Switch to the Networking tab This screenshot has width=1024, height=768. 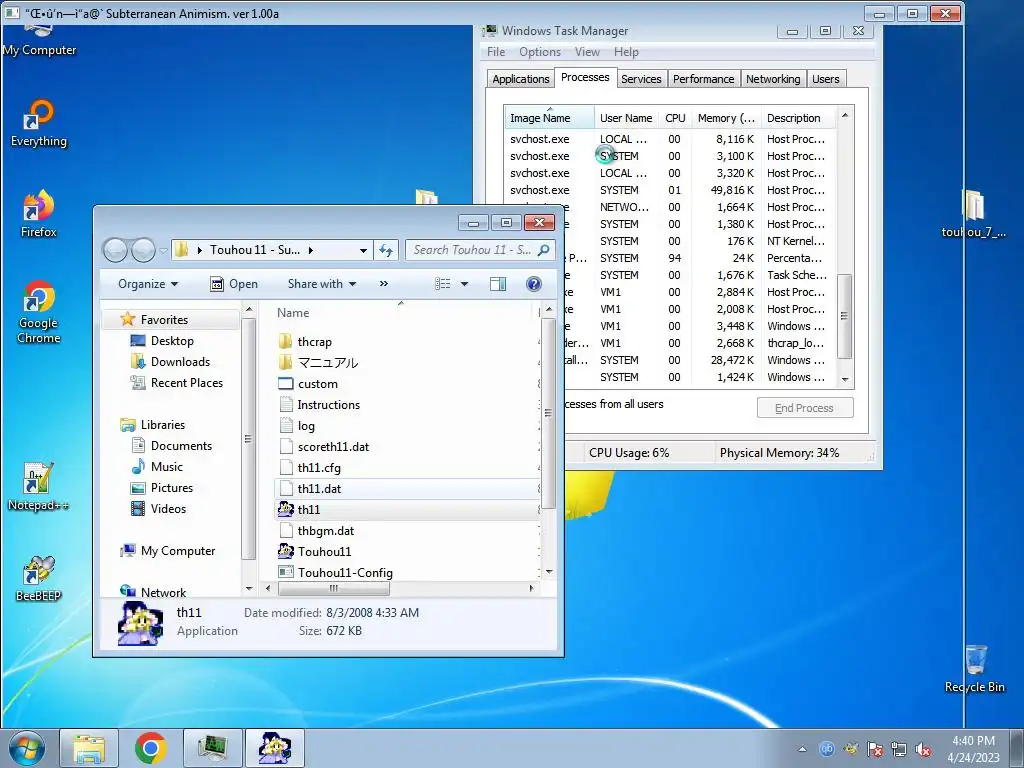coord(773,79)
